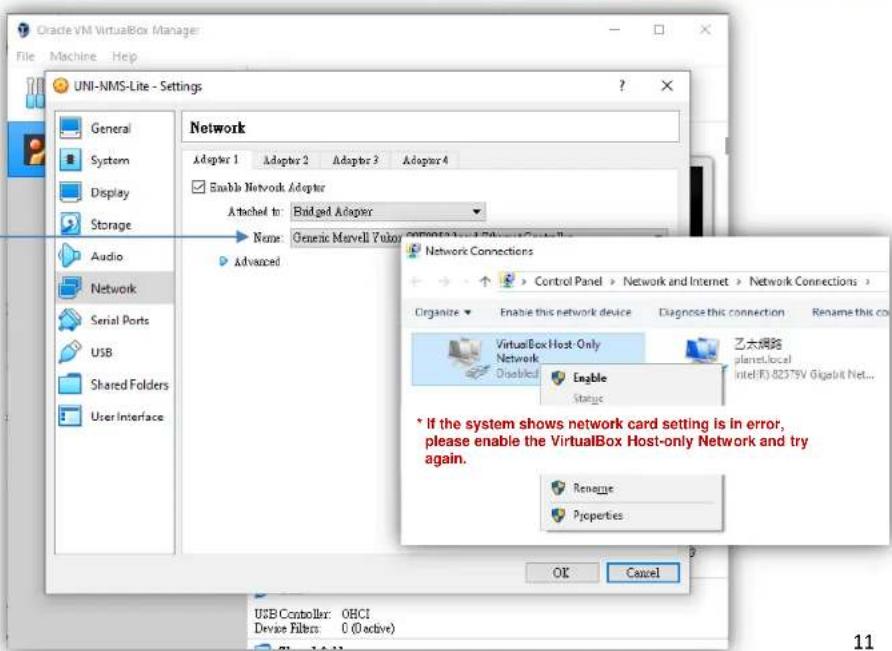The image size is (892, 651).
Task: Close the UNI-NMS-Lite Settings dialog
Action: 667,86
